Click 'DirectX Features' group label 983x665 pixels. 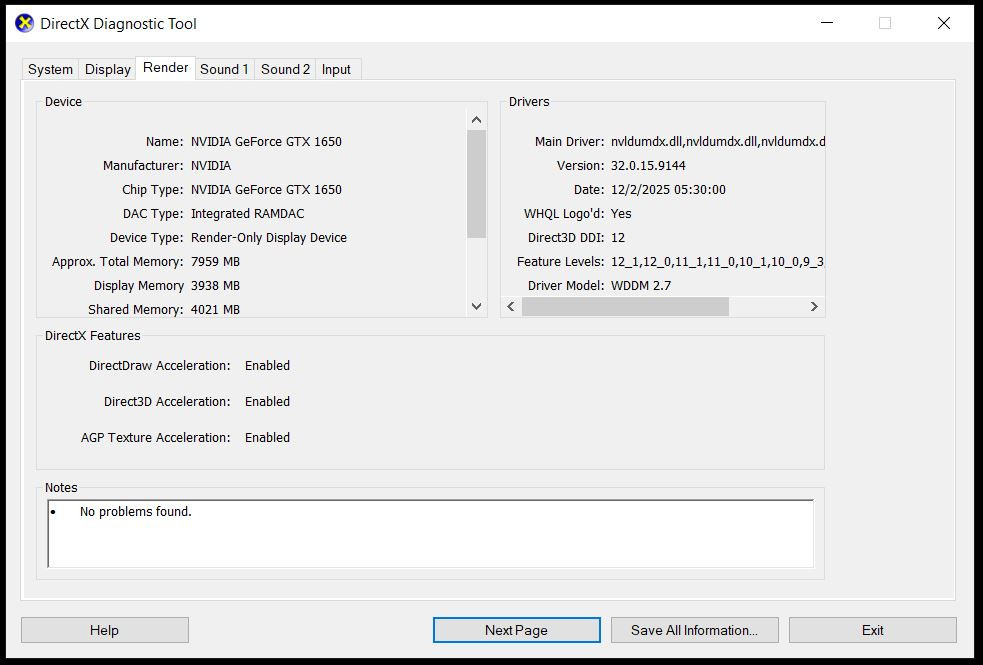(93, 335)
